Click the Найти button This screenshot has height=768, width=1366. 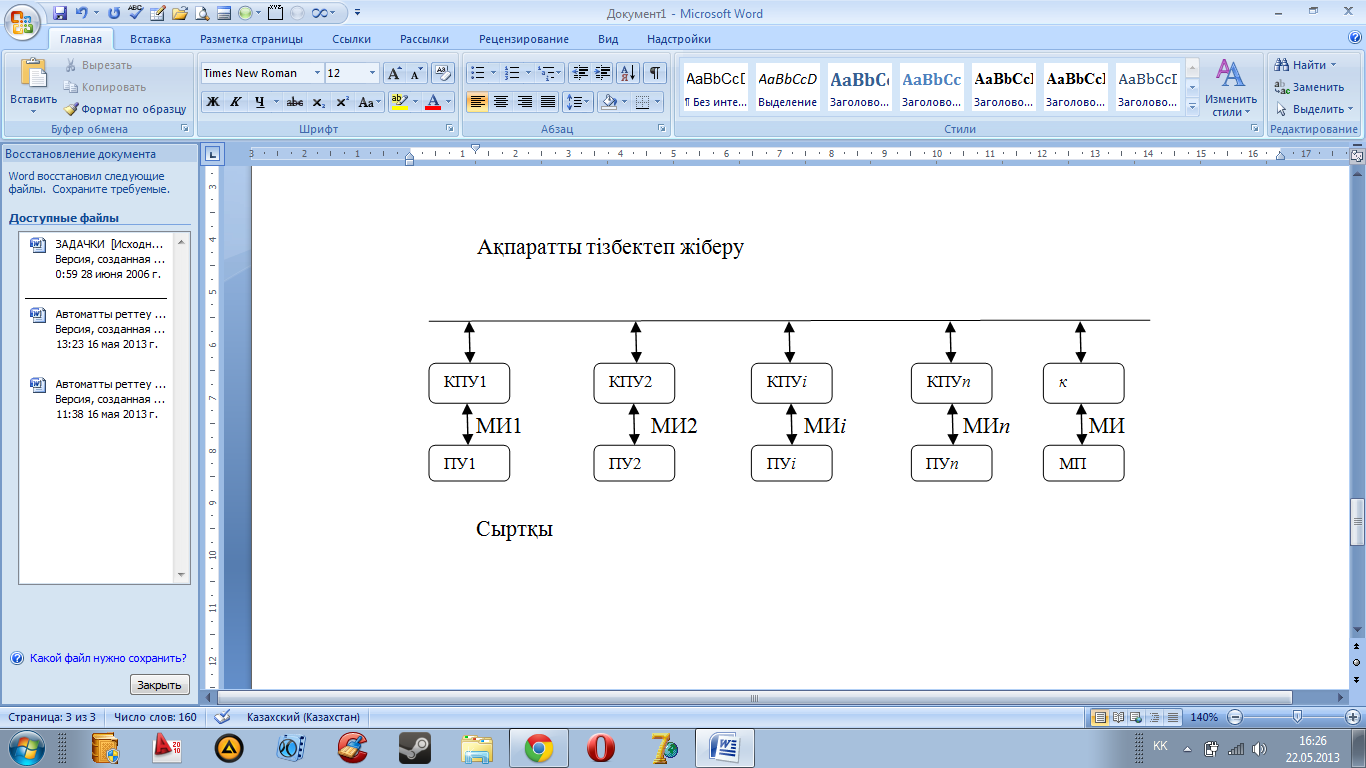point(1306,65)
